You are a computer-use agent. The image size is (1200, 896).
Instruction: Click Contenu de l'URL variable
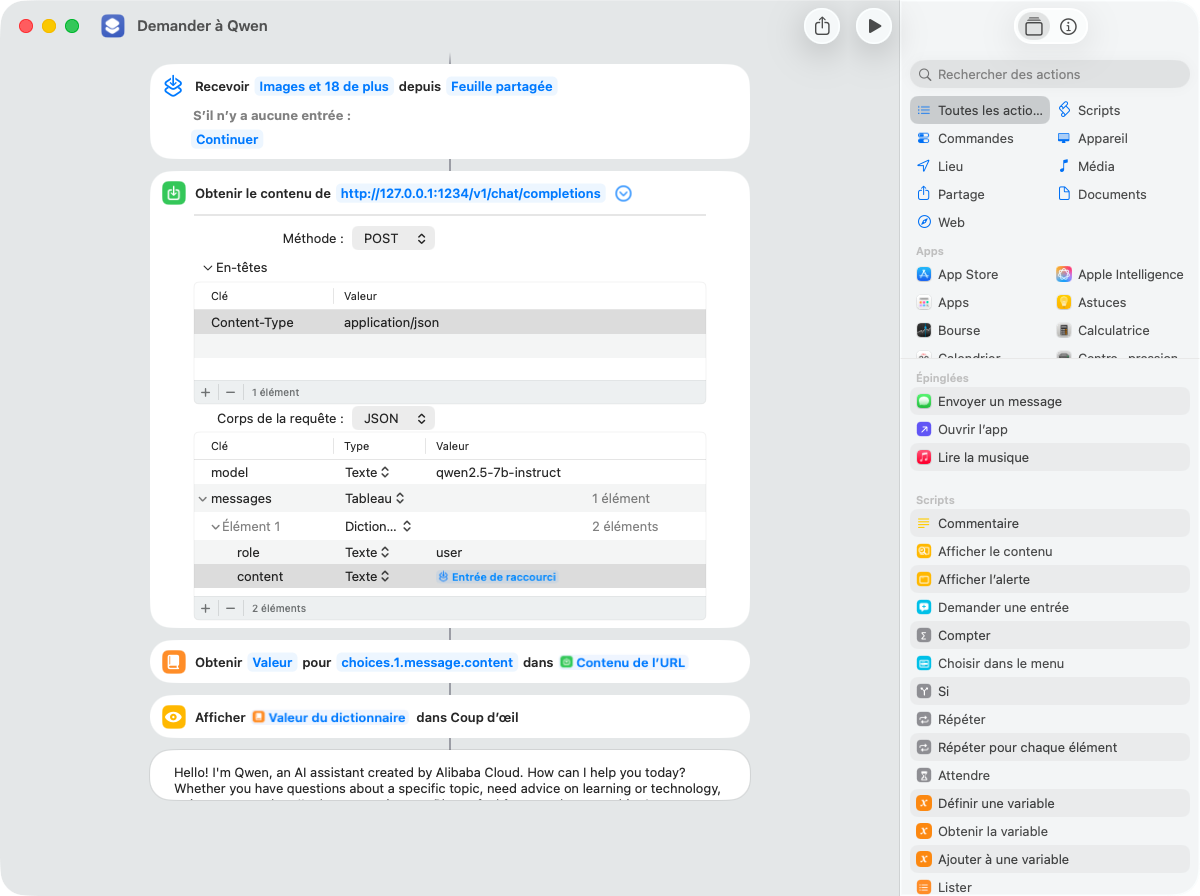click(623, 662)
